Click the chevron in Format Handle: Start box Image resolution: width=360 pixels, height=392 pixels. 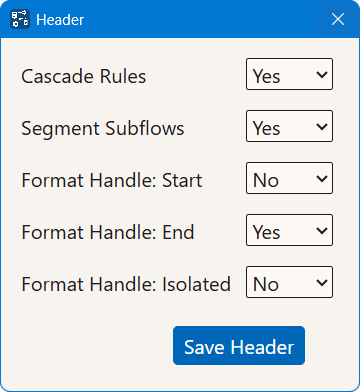[322, 178]
